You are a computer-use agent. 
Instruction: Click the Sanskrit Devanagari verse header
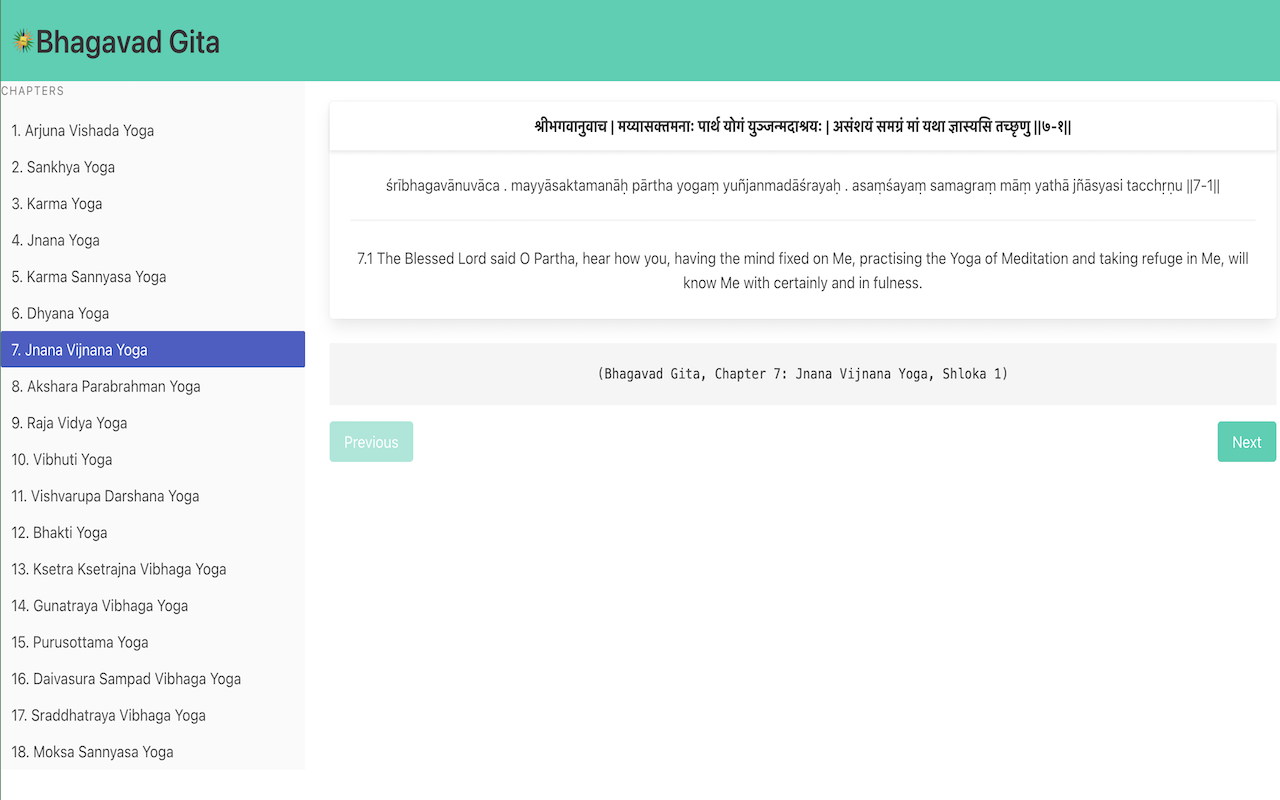[803, 127]
